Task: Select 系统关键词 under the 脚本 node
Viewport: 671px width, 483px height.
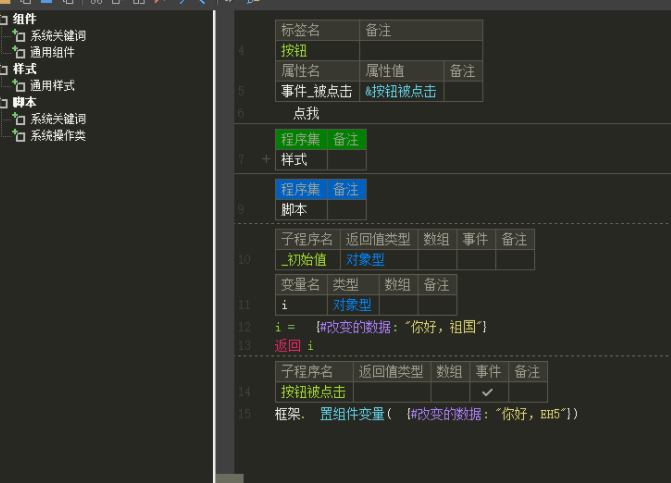Action: click(x=58, y=119)
